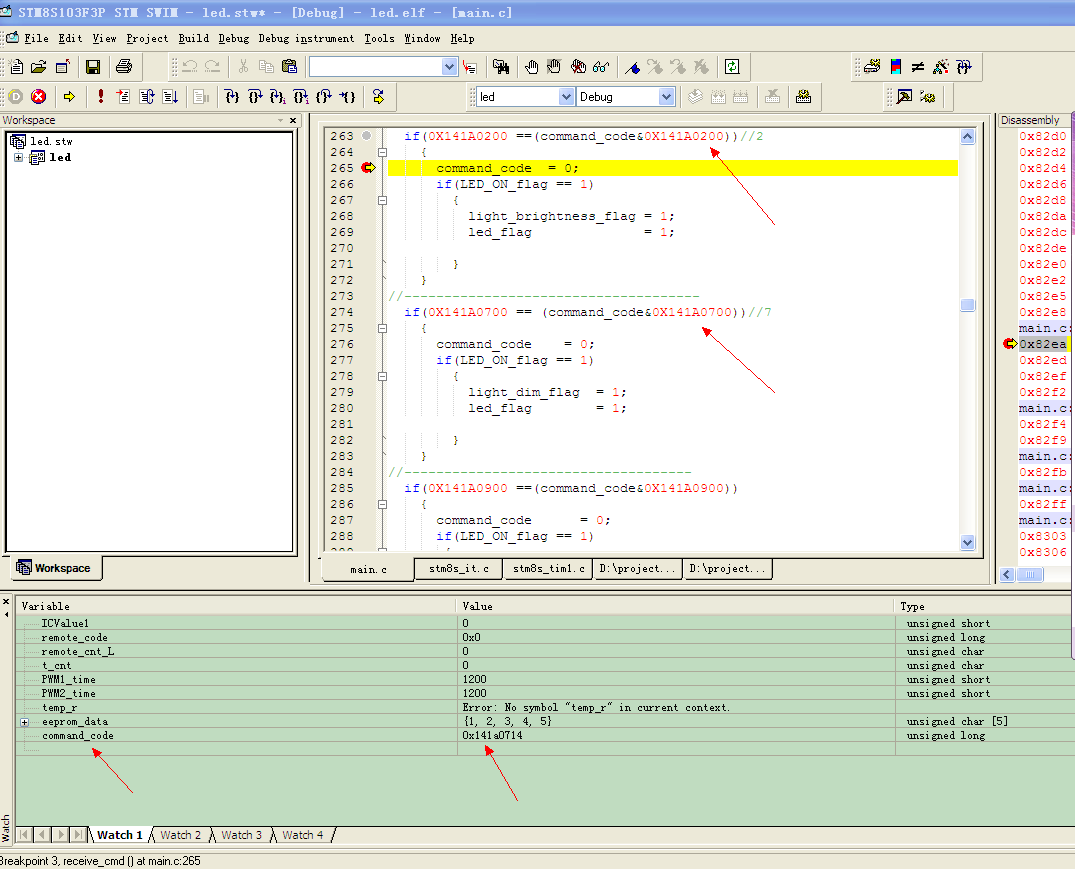Click the hand insert breakpoint icon
1075x869 pixels.
(531, 66)
